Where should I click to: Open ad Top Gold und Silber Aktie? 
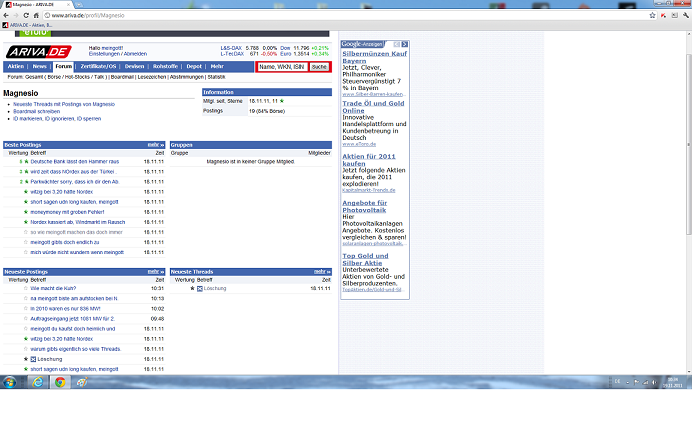pos(365,259)
